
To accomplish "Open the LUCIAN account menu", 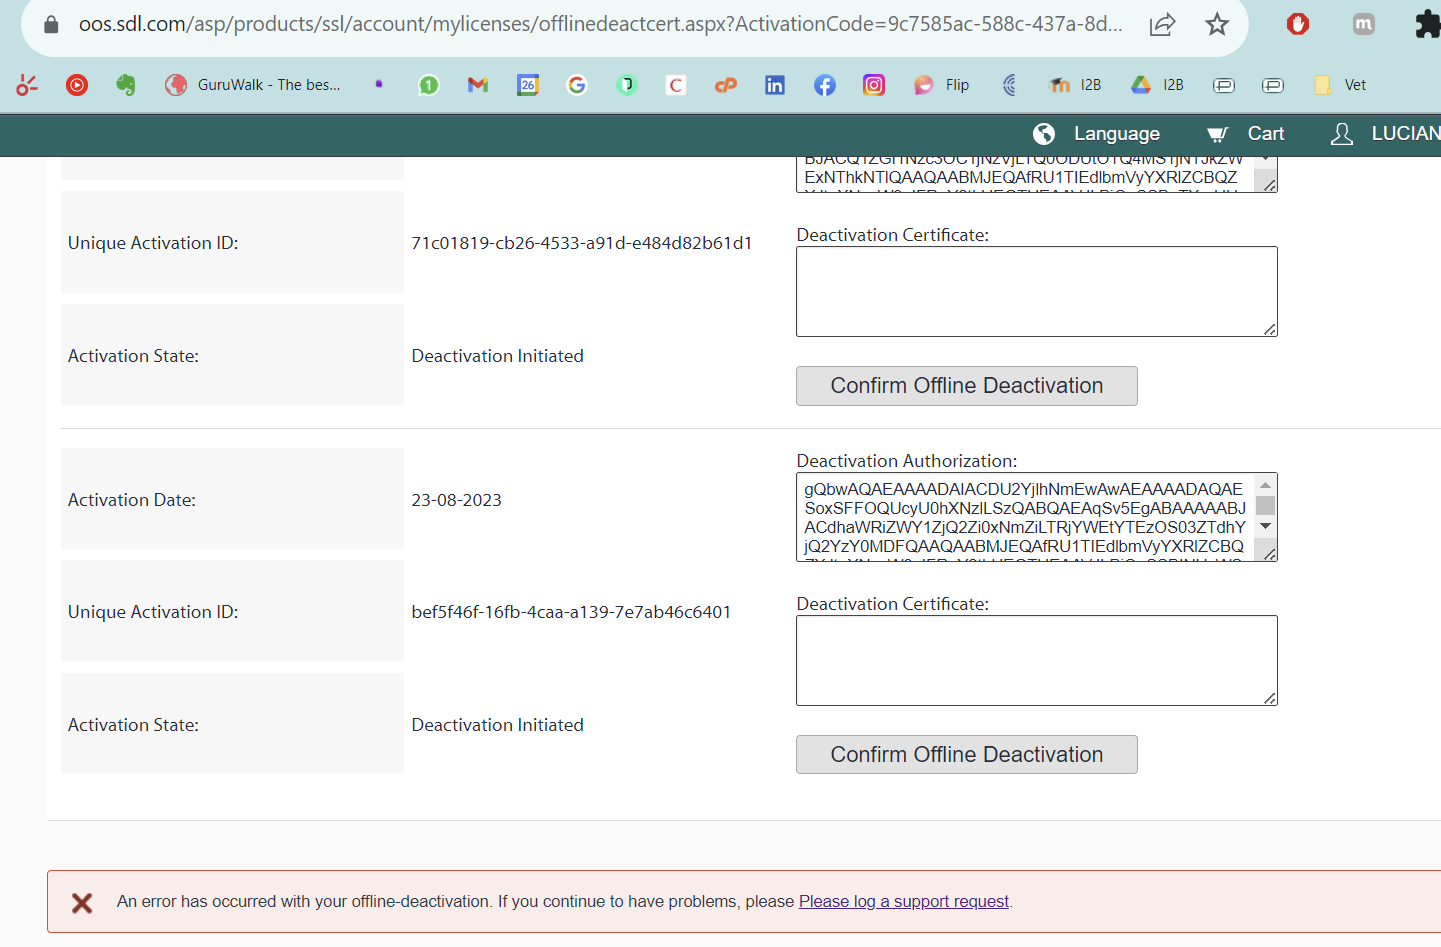I will click(1386, 134).
